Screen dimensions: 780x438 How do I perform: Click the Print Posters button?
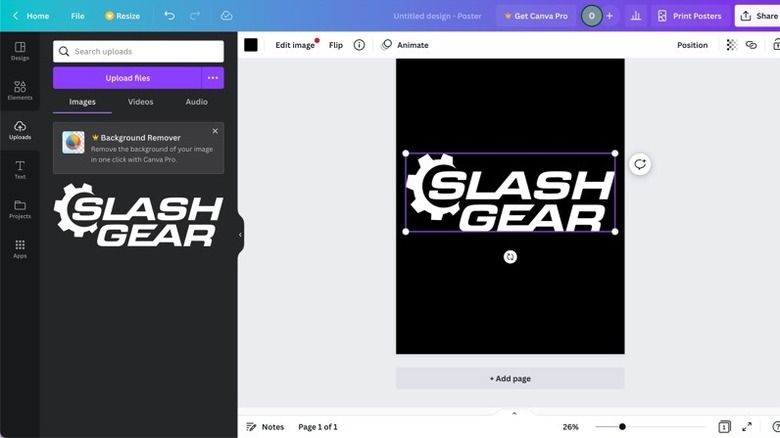(689, 16)
